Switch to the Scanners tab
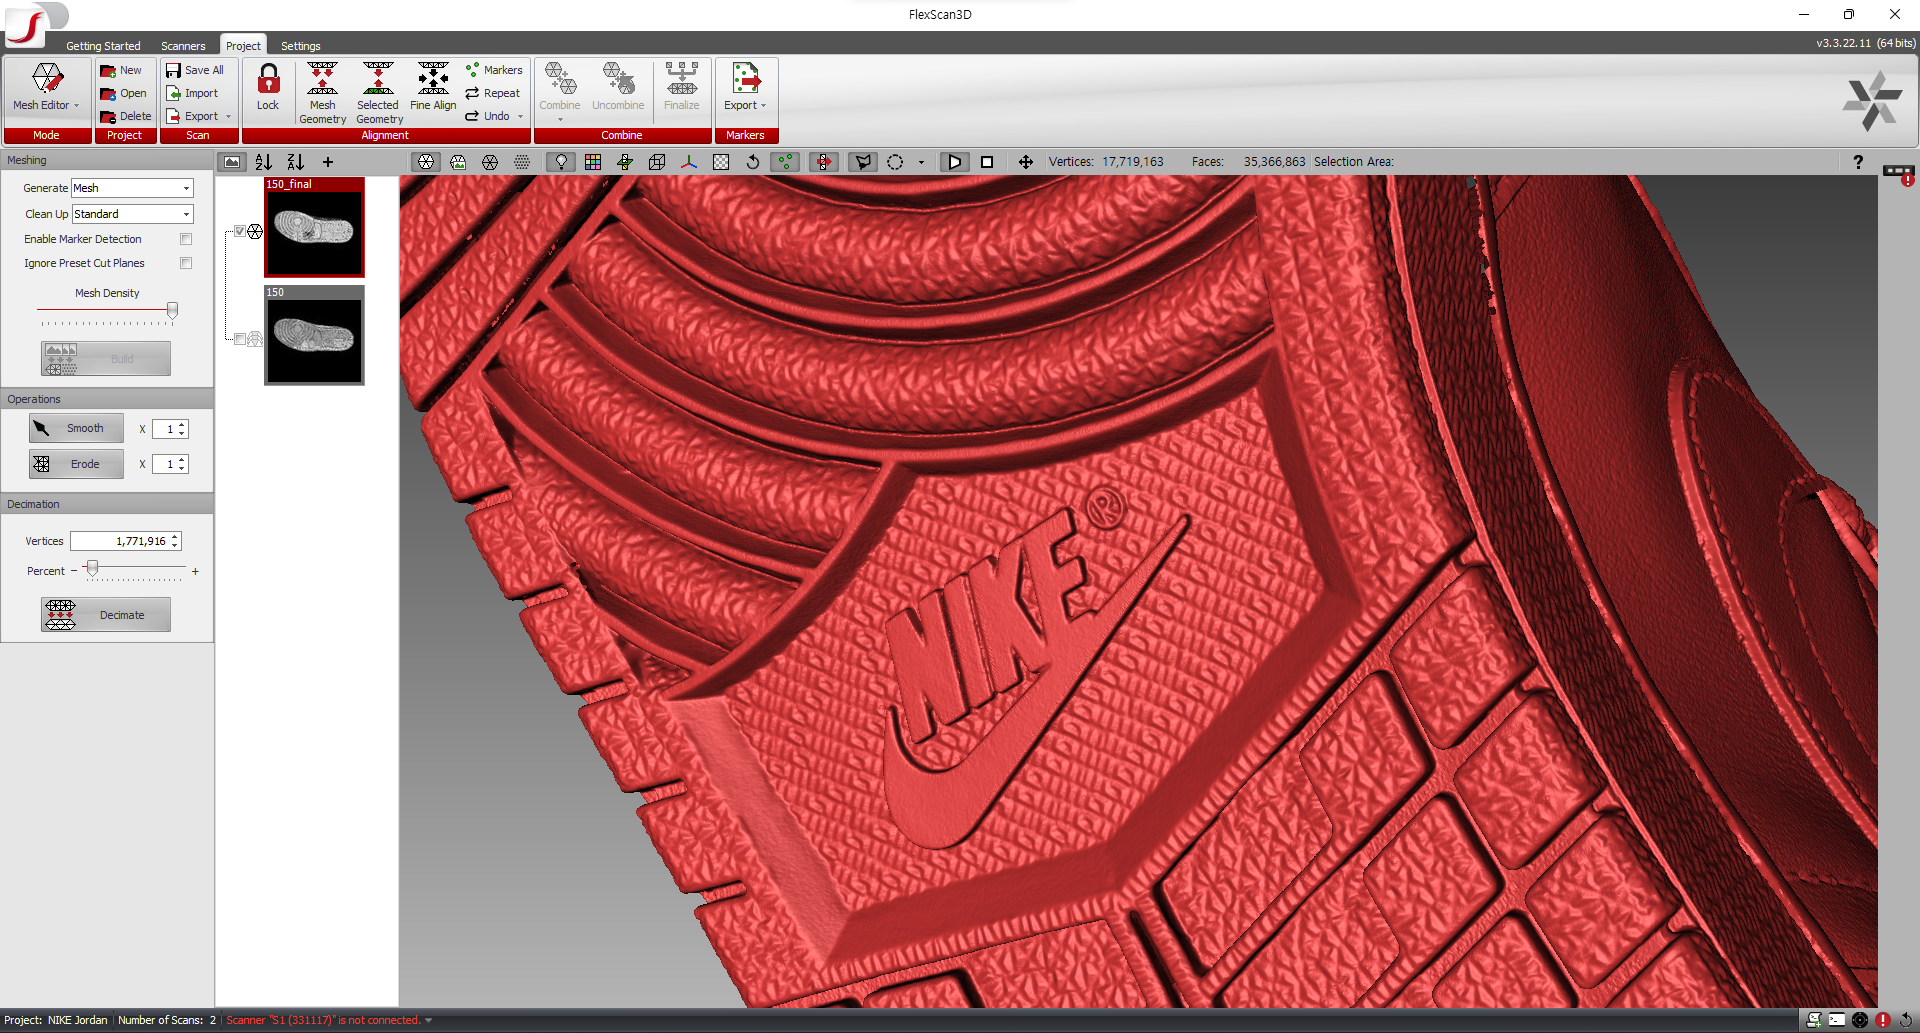Screen dimensions: 1920x1033 (183, 46)
